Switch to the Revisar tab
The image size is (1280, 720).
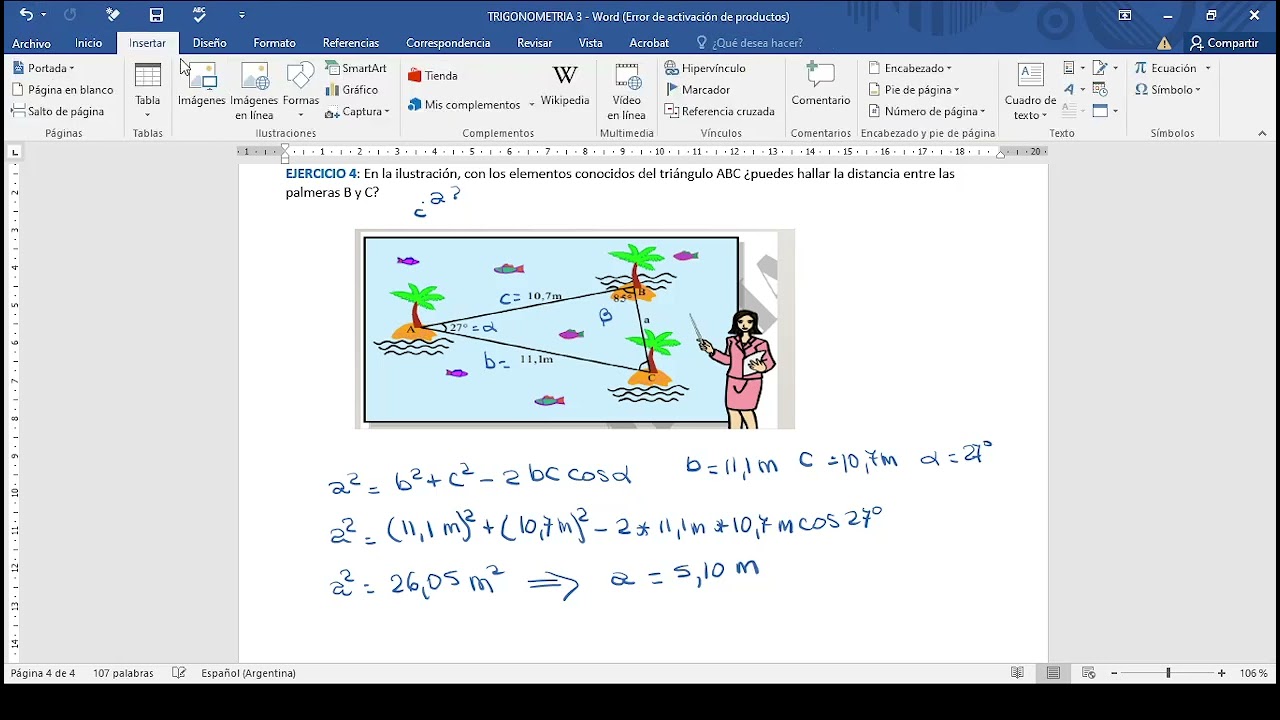click(535, 43)
